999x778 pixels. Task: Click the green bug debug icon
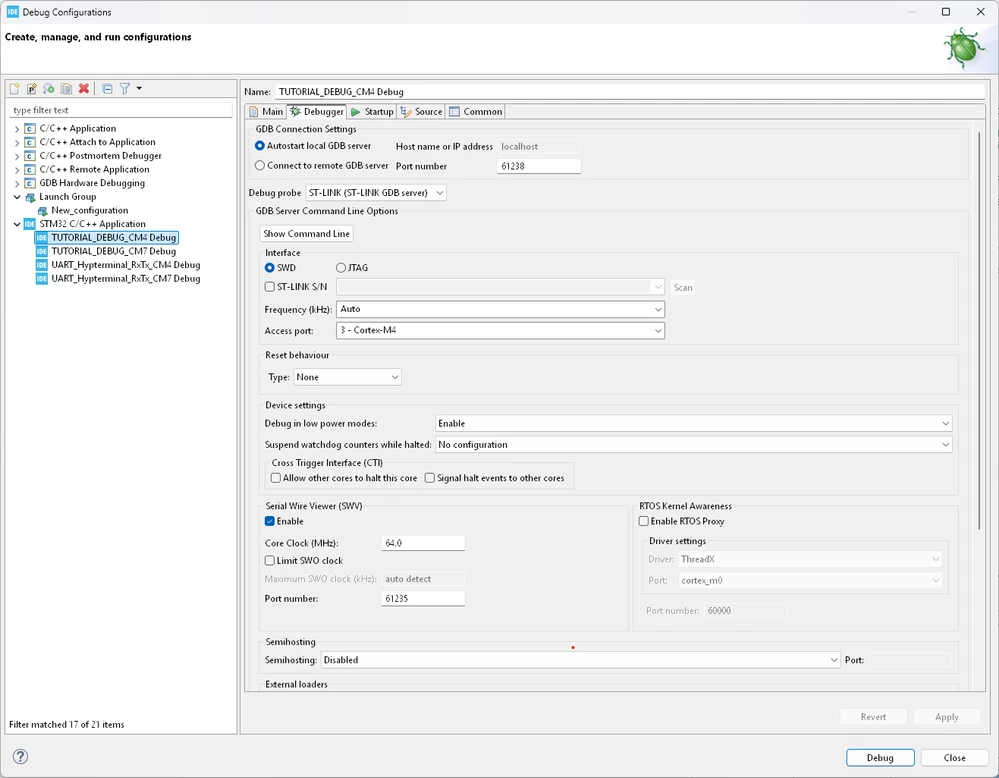(963, 48)
